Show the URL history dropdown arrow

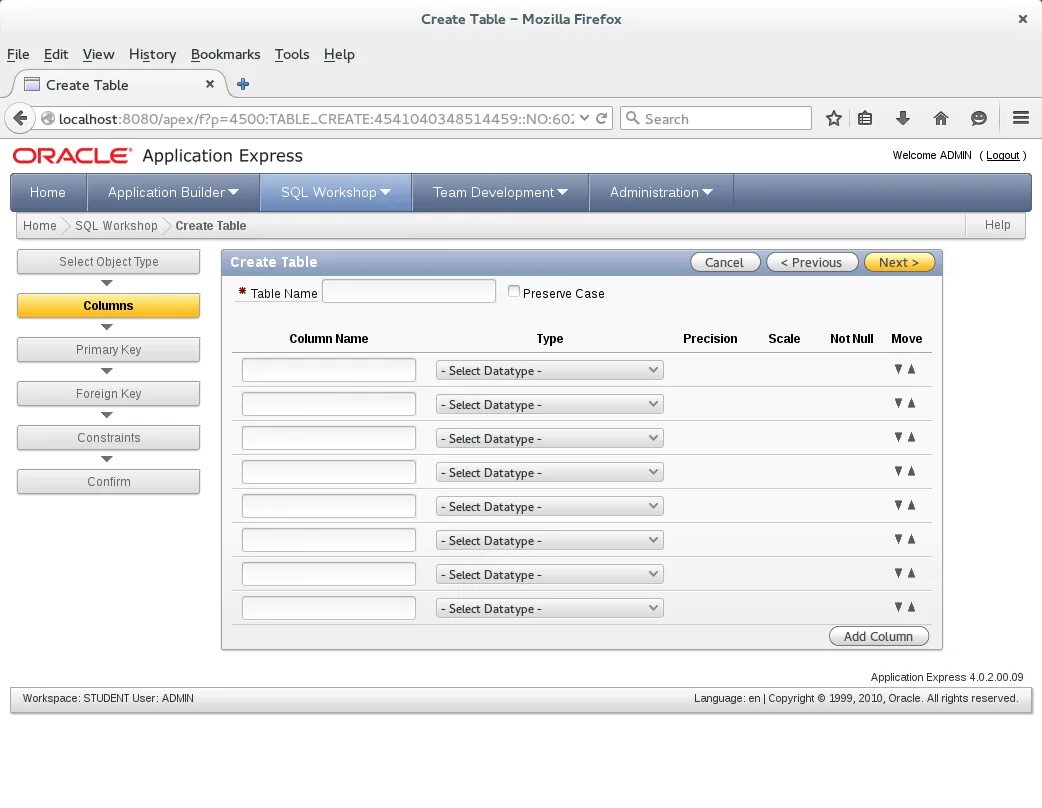[584, 118]
